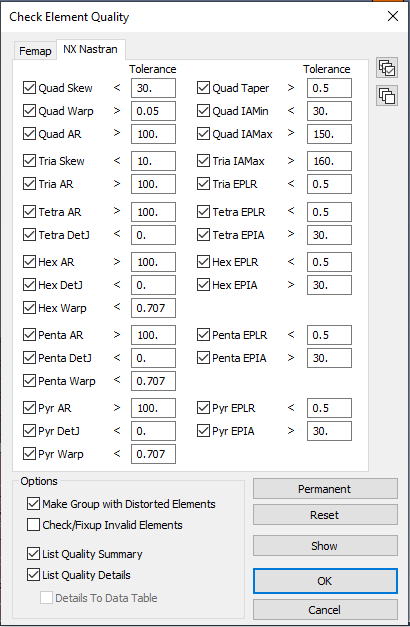Click the clear-all checks icon button

click(387, 96)
